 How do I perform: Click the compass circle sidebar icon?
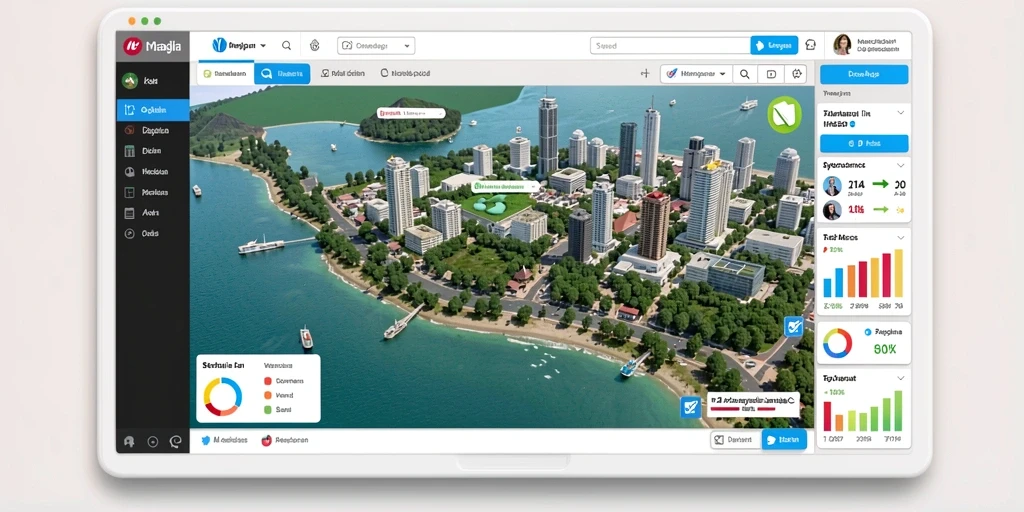pyautogui.click(x=129, y=233)
